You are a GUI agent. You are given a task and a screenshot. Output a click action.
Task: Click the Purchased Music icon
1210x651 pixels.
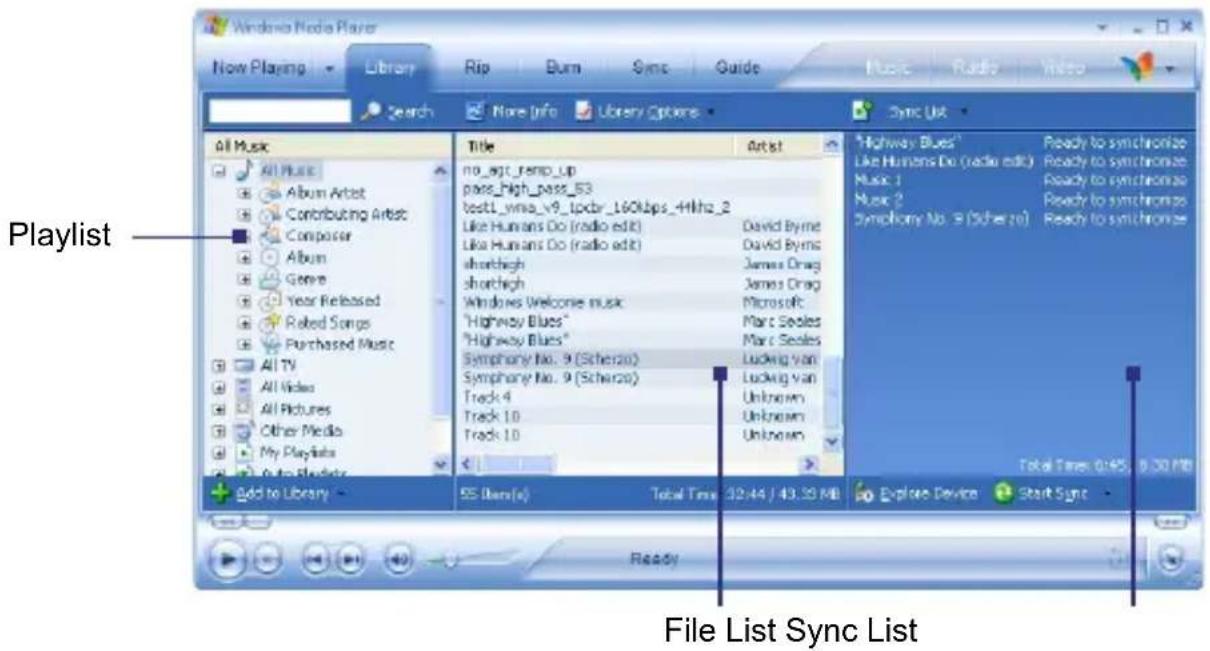click(x=271, y=344)
